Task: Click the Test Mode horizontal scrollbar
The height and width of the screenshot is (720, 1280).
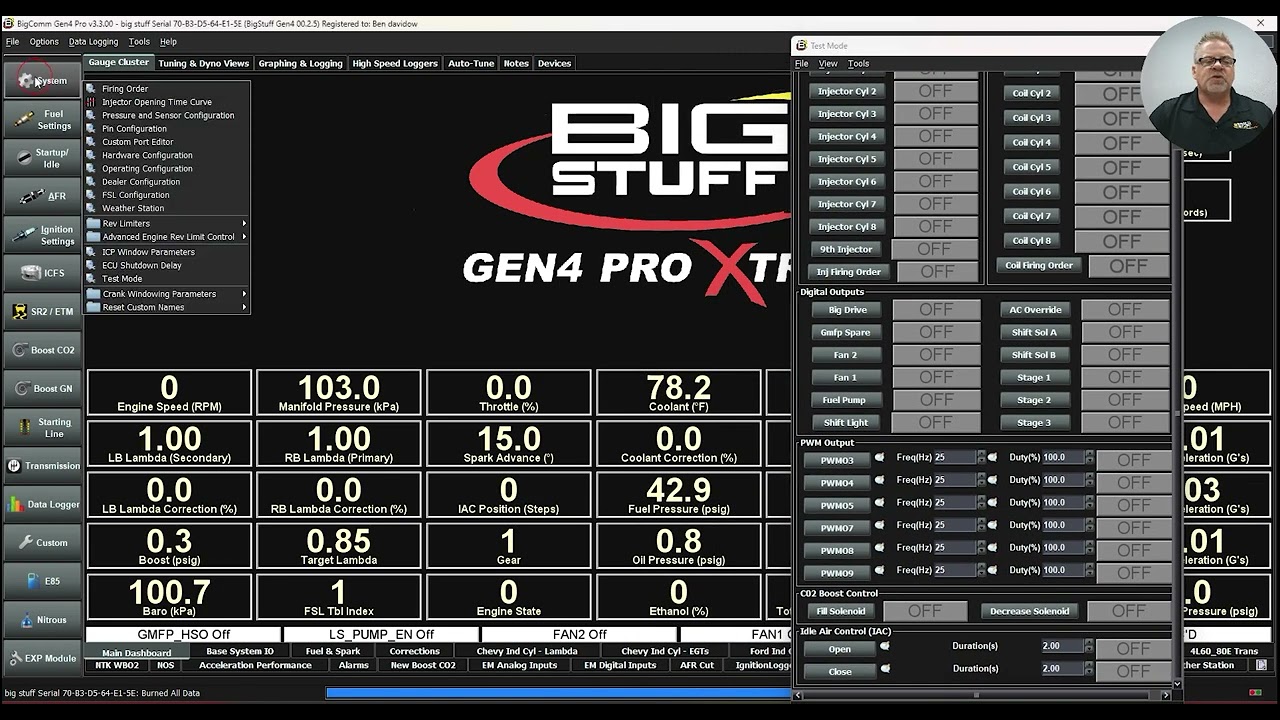Action: [x=983, y=694]
